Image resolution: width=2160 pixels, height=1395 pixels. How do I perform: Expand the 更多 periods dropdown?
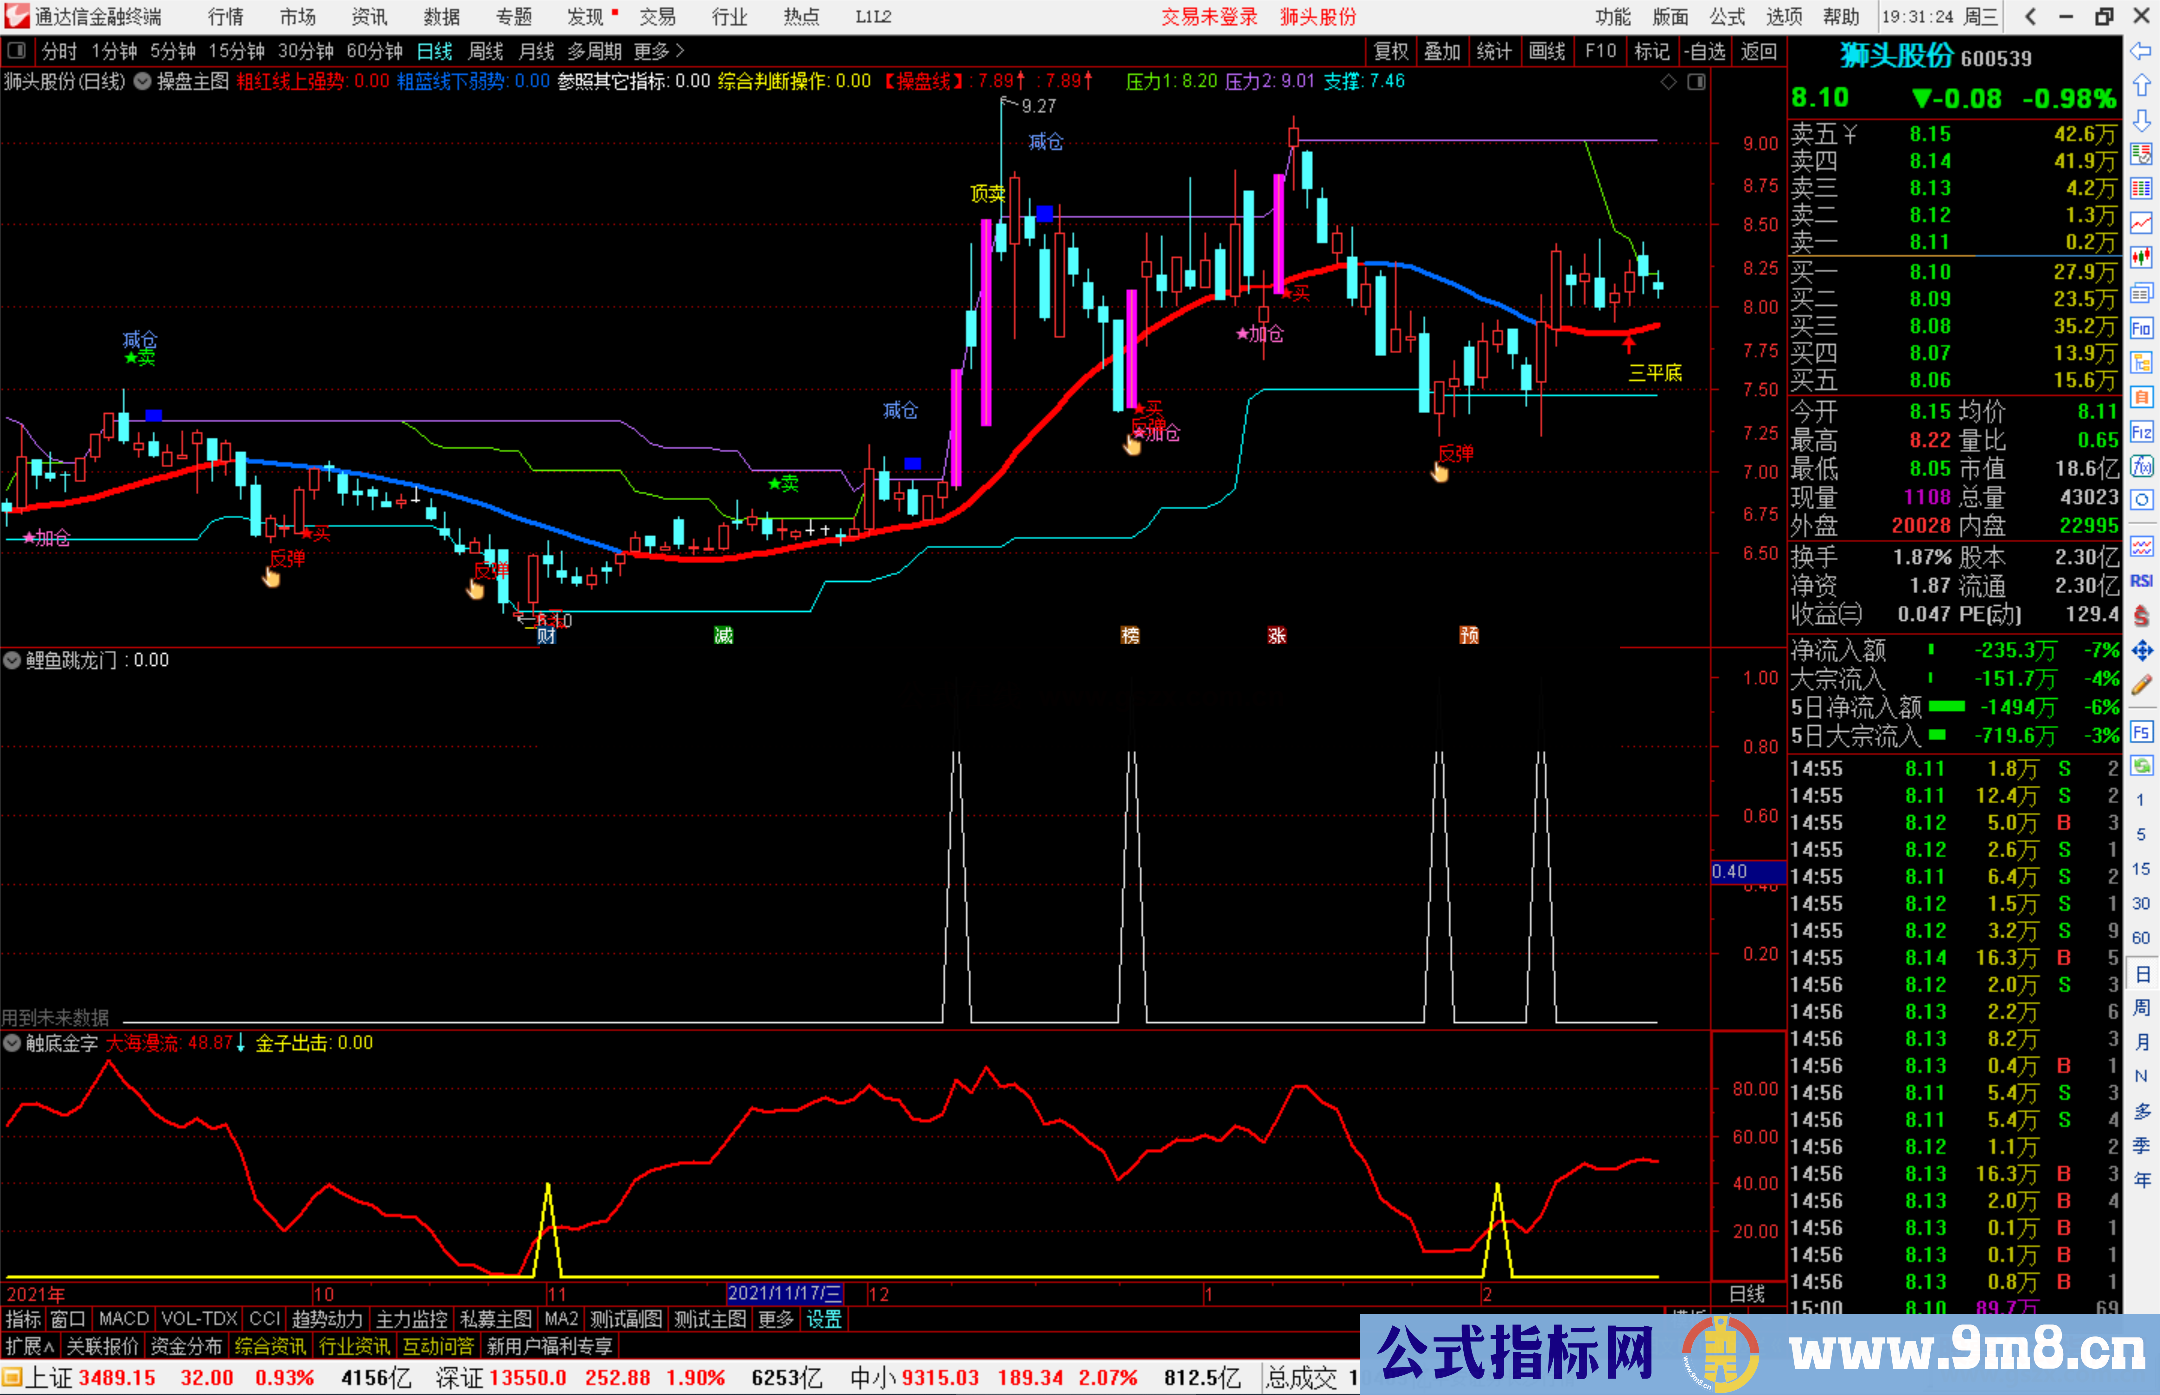click(659, 51)
